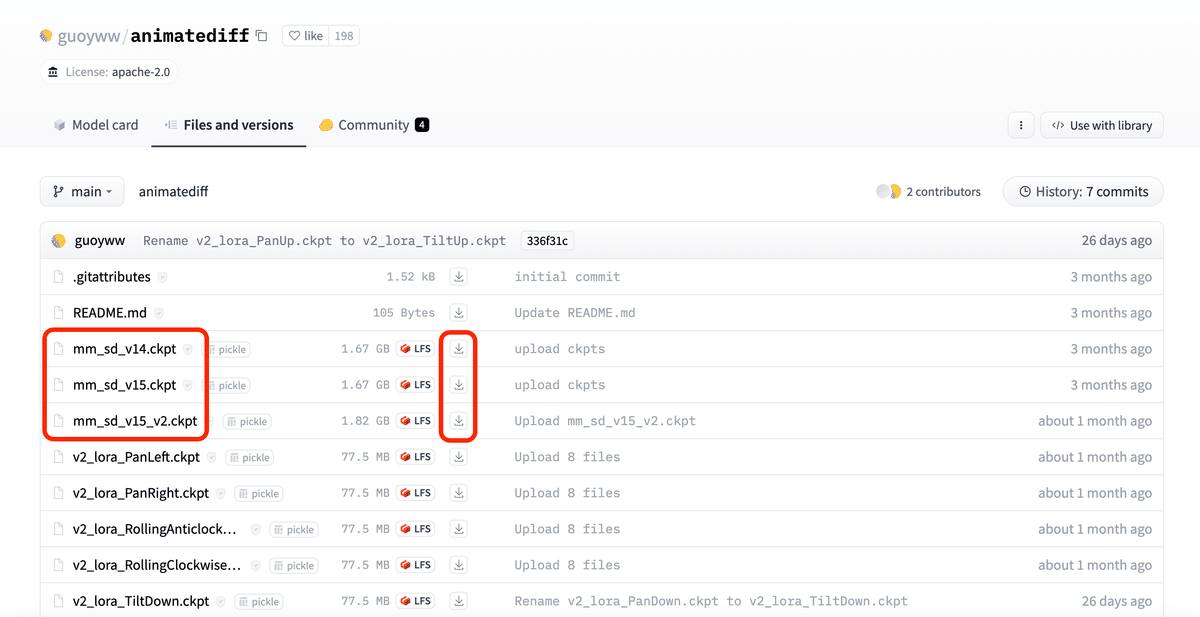The width and height of the screenshot is (1200, 617).
Task: Download the README.md file
Action: [458, 313]
